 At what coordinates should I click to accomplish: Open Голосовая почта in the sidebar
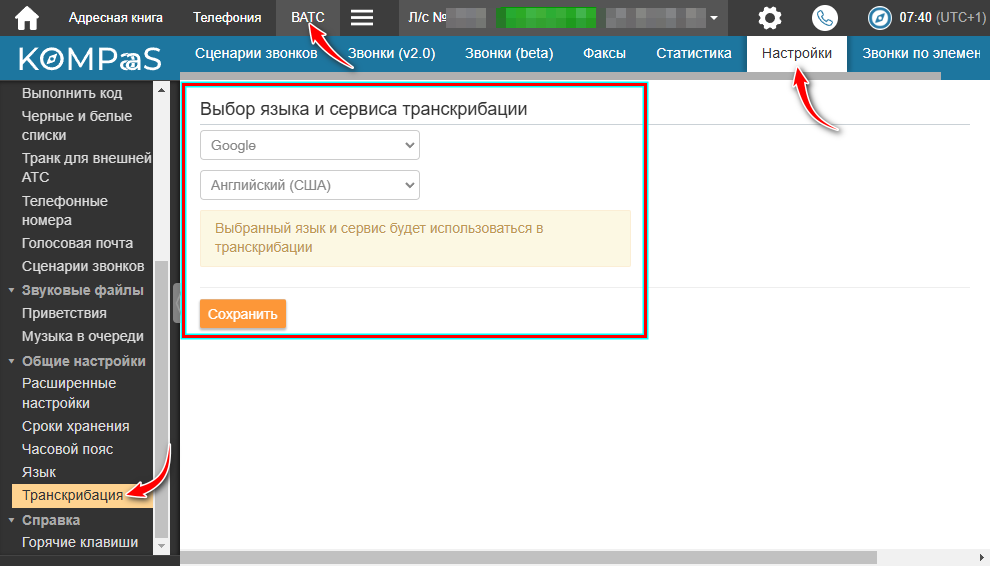click(x=77, y=243)
